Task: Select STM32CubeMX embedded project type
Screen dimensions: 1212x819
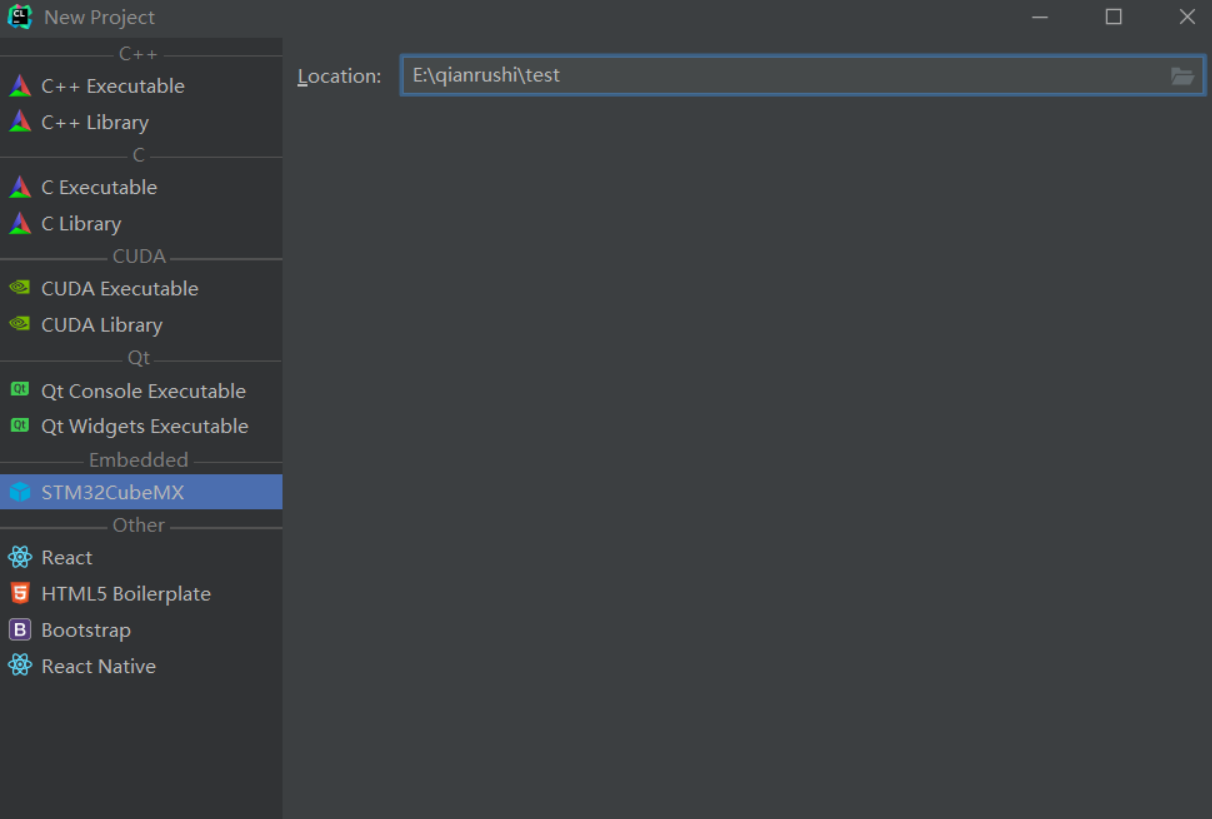Action: [141, 492]
